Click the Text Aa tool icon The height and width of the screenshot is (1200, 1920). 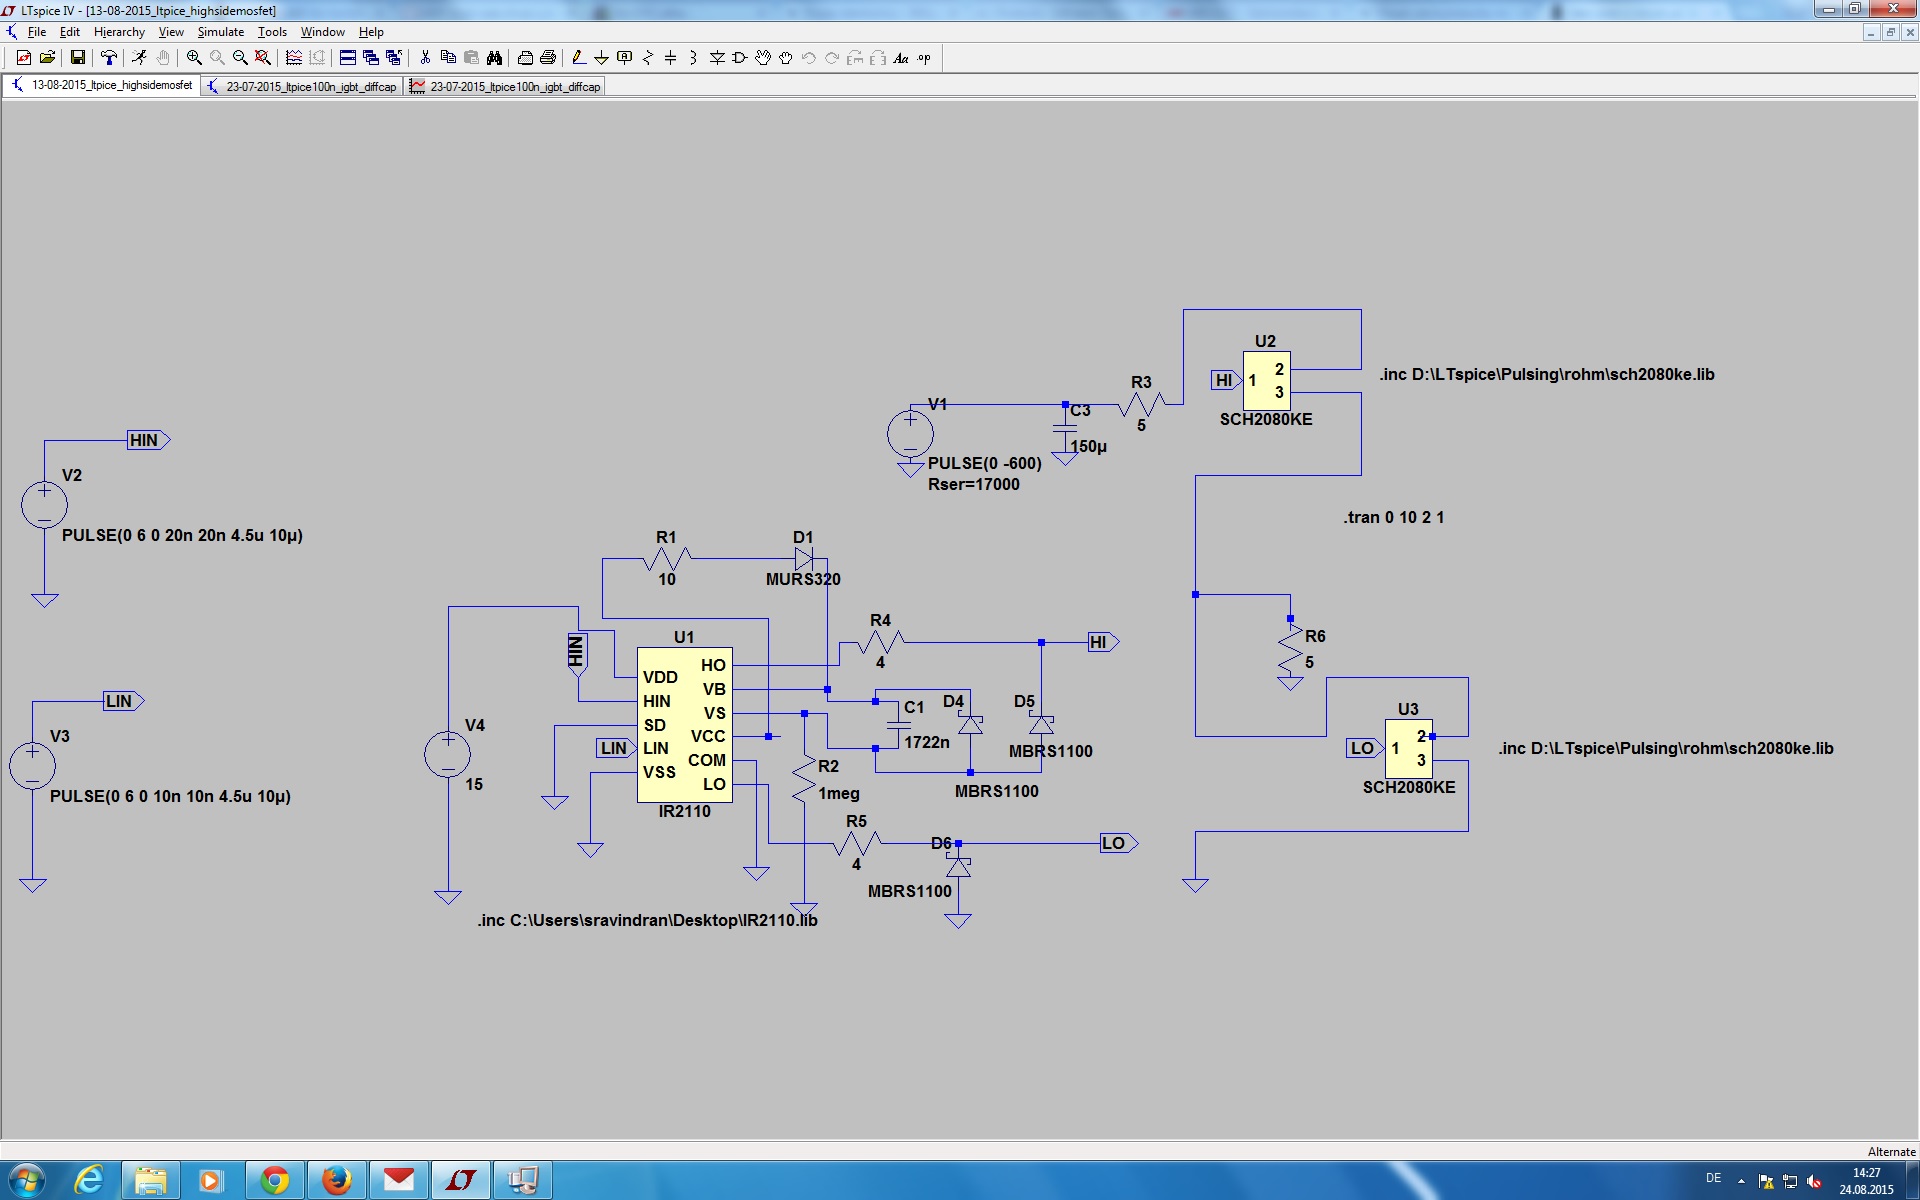click(x=901, y=58)
